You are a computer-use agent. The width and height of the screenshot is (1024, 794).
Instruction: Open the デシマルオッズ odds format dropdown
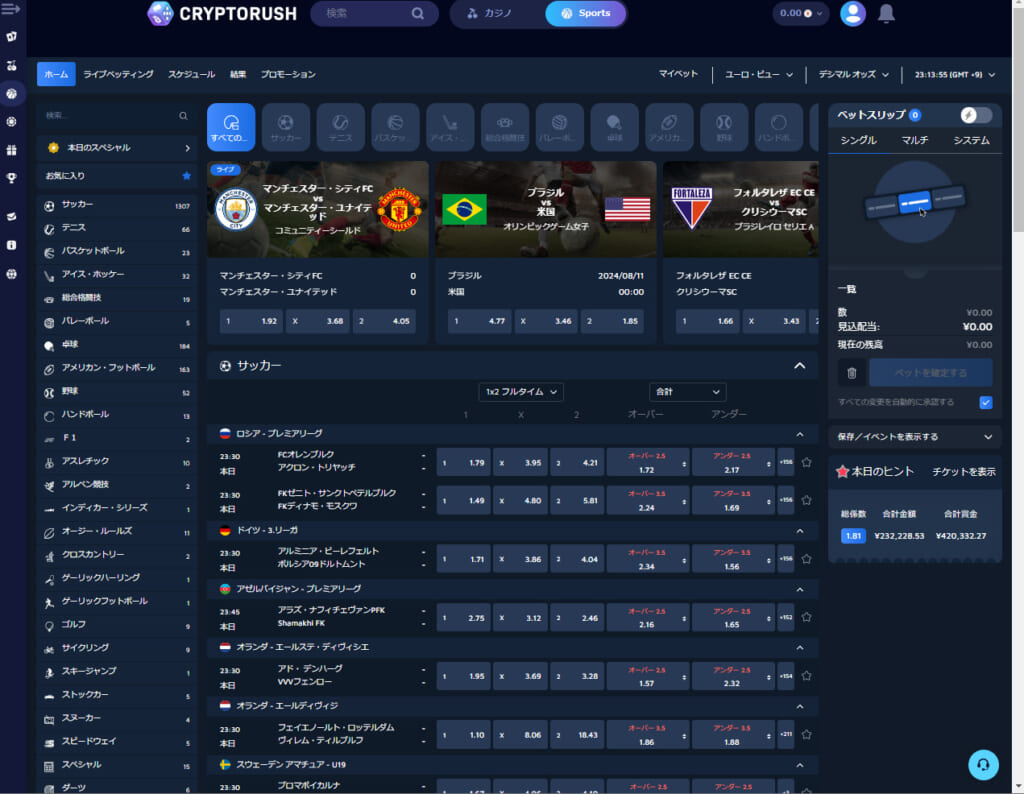[854, 74]
